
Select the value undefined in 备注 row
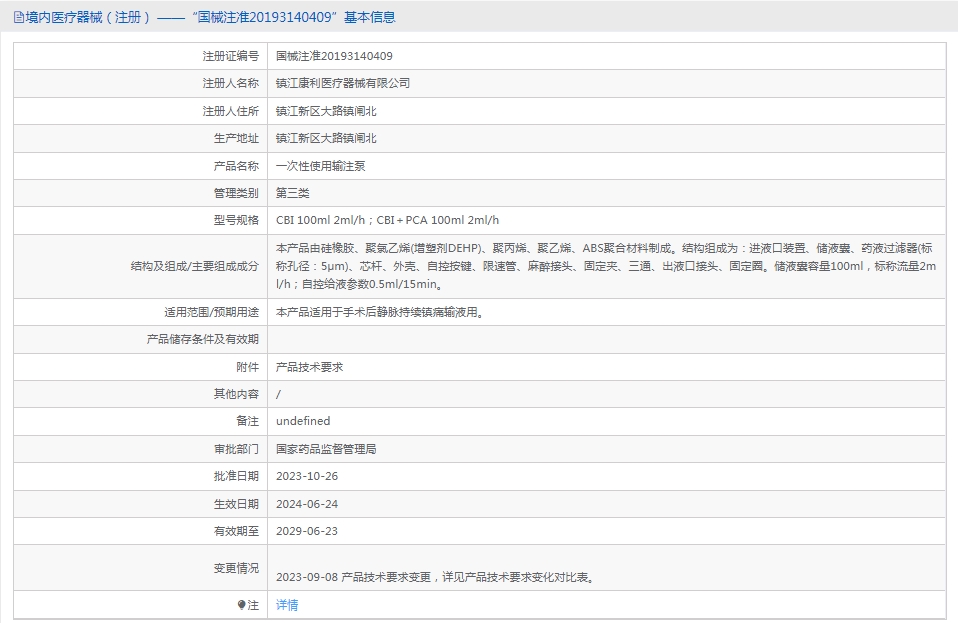303,421
